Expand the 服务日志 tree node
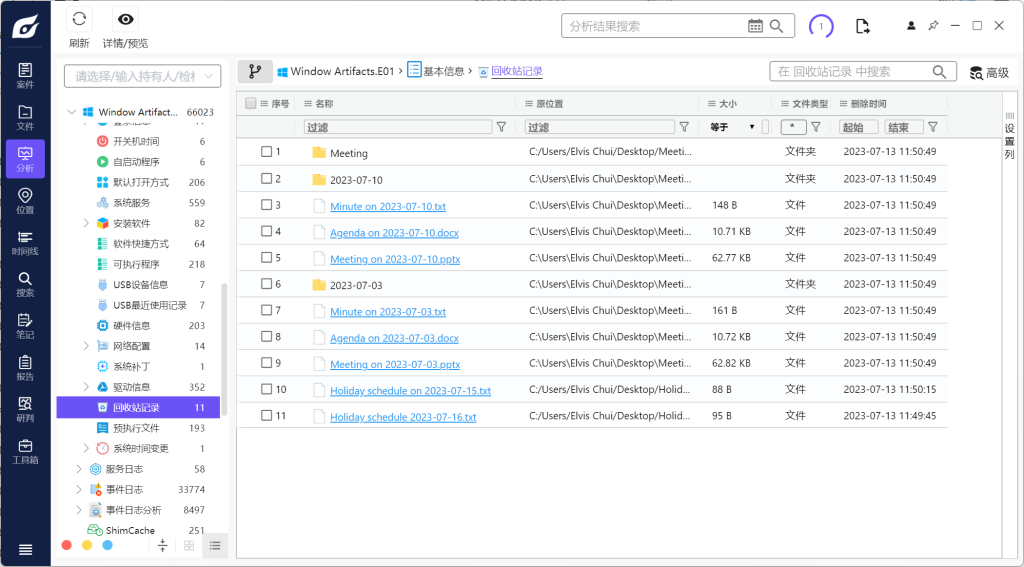The image size is (1024, 567). (80, 469)
